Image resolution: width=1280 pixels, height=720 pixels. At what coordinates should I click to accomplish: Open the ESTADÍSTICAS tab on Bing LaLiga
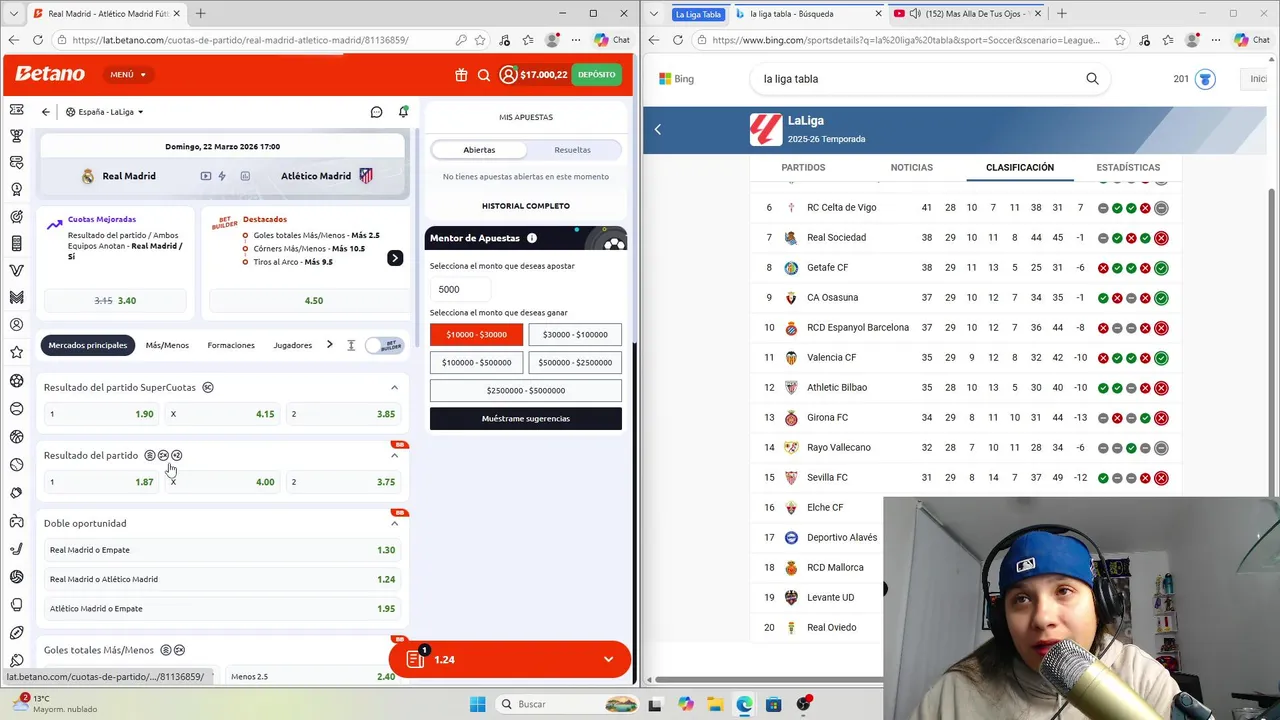(1128, 168)
